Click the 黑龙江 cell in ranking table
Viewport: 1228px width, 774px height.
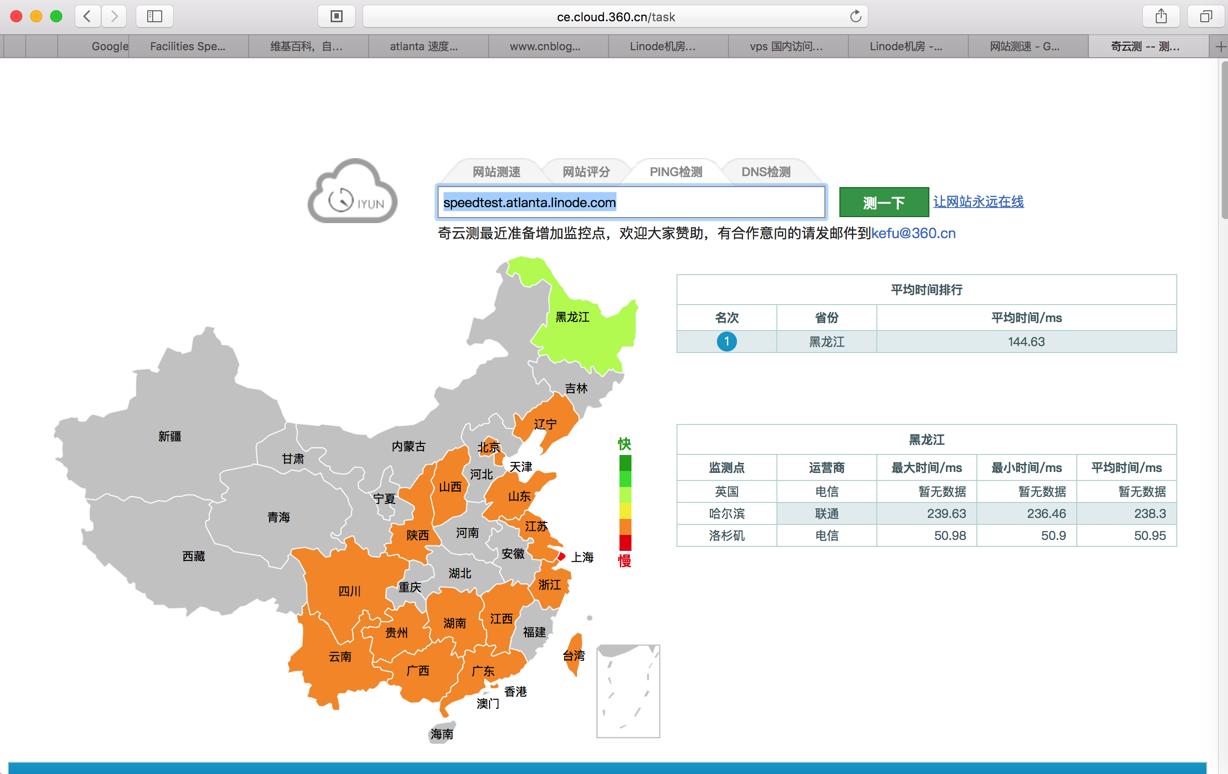[x=826, y=341]
